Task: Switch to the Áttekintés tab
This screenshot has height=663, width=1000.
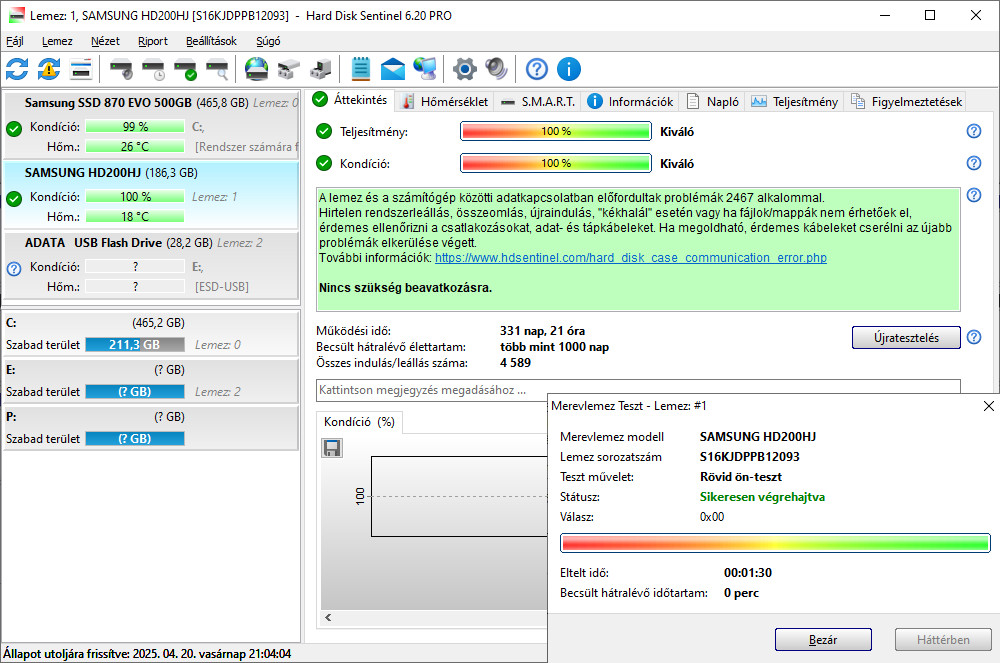Action: (x=351, y=100)
